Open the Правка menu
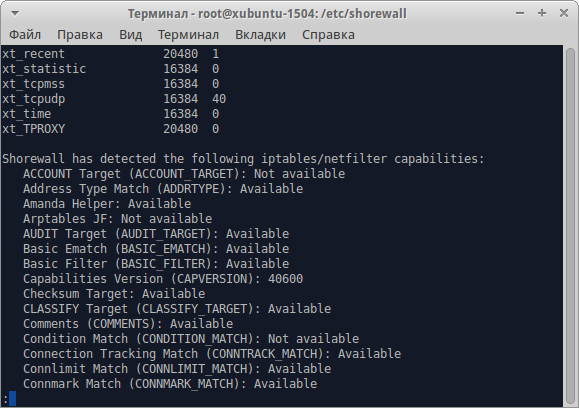 click(80, 35)
